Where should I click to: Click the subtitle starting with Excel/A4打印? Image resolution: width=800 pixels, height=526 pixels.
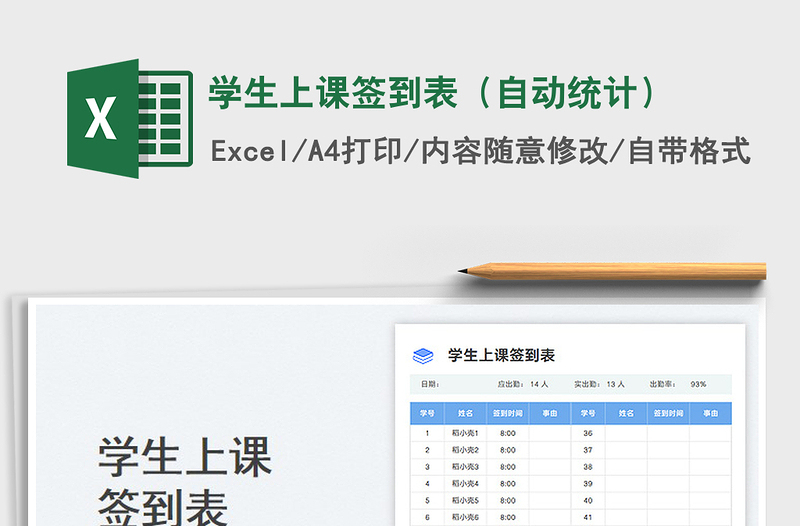pyautogui.click(x=480, y=151)
